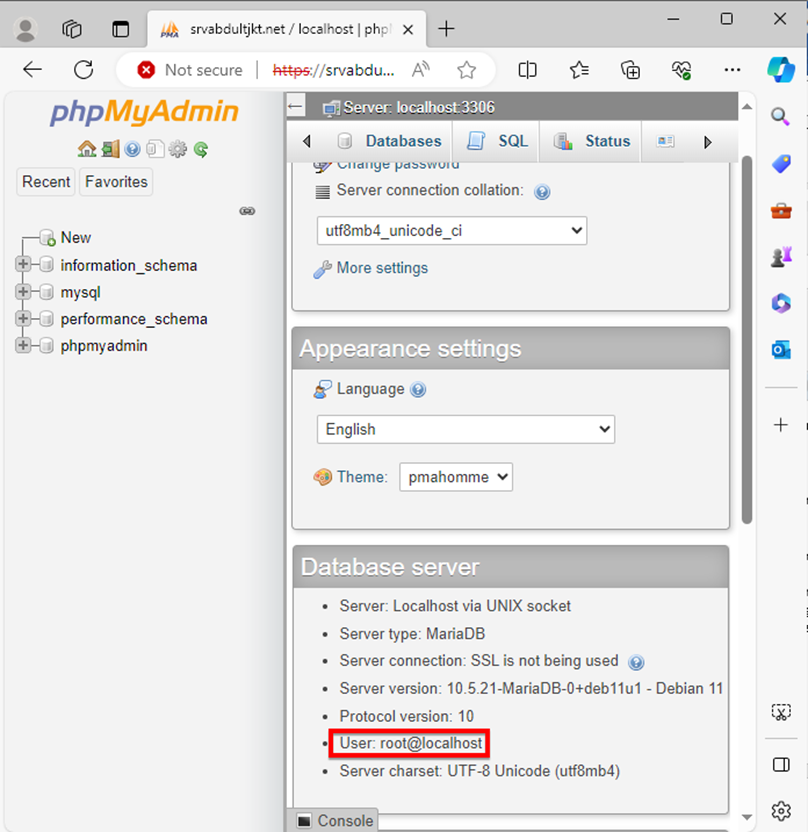Viewport: 808px width, 832px height.
Task: Open sidebar Tools briefcase icon
Action: click(x=781, y=210)
